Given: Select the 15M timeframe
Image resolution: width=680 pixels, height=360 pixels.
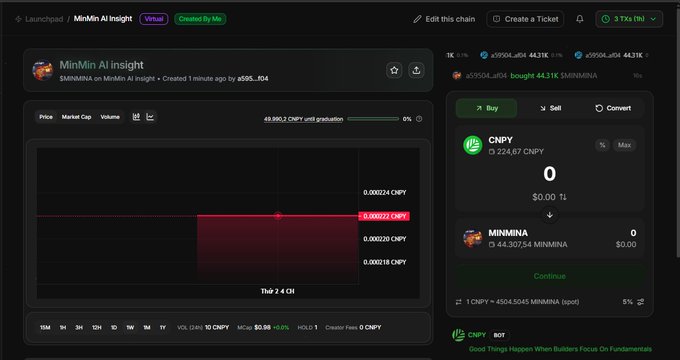Looking at the screenshot, I should 45,327.
